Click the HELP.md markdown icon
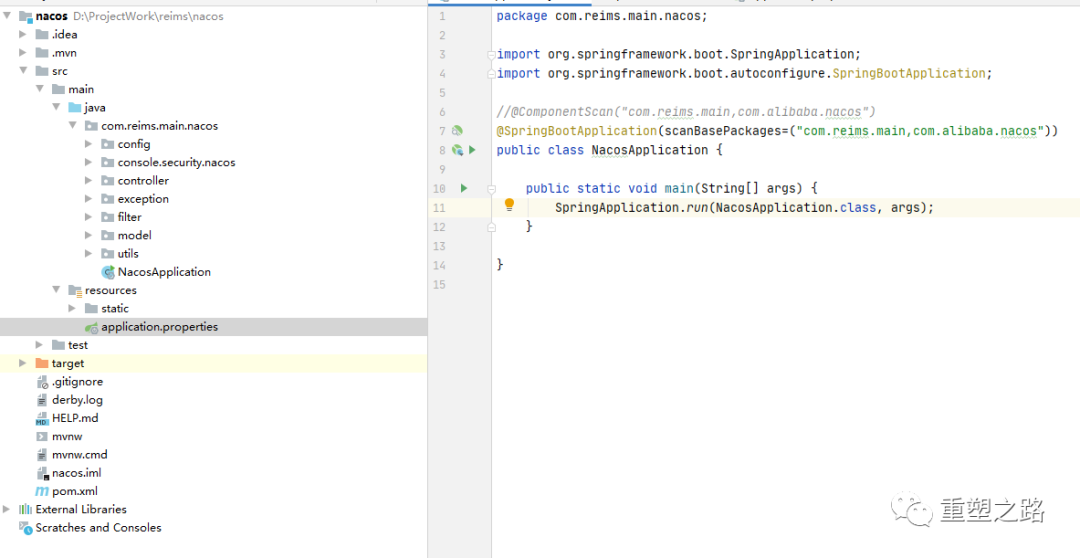 pos(42,418)
